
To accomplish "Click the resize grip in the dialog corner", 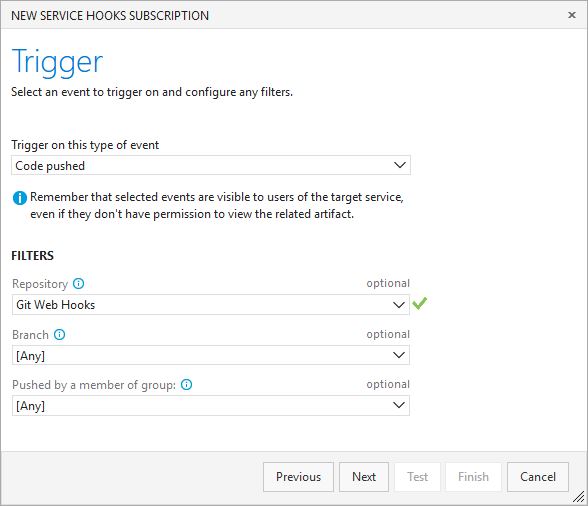I will (579, 497).
